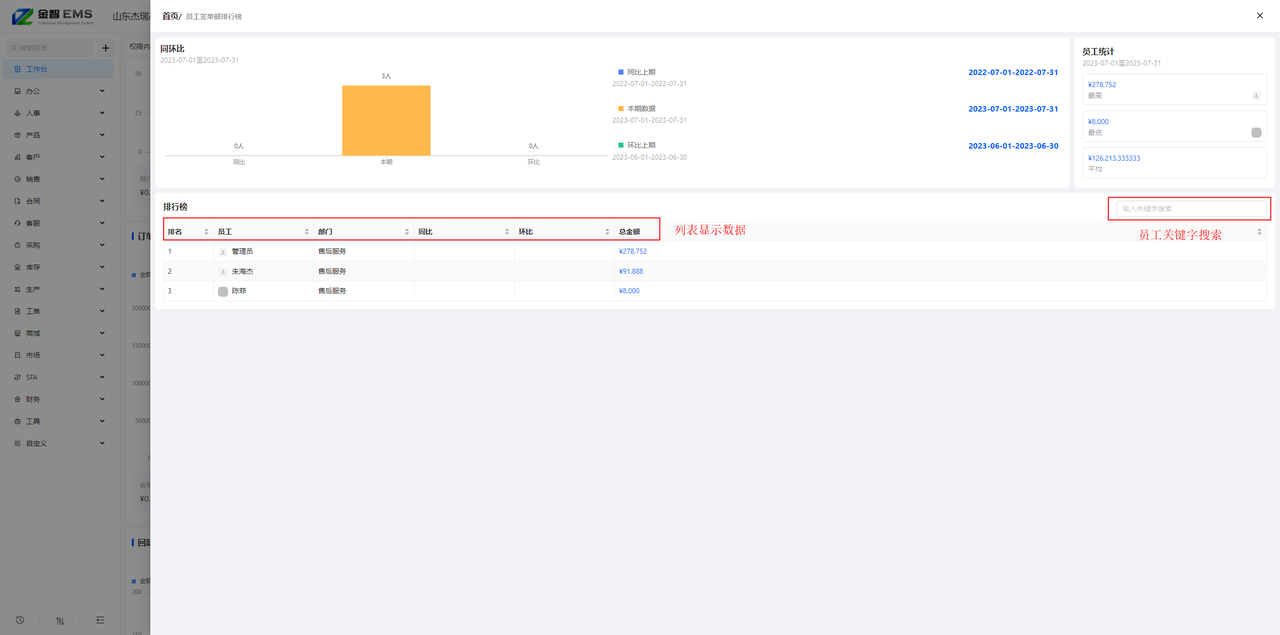Image resolution: width=1280 pixels, height=635 pixels.
Task: Expand the 人事 menu chevron
Action: pos(102,113)
